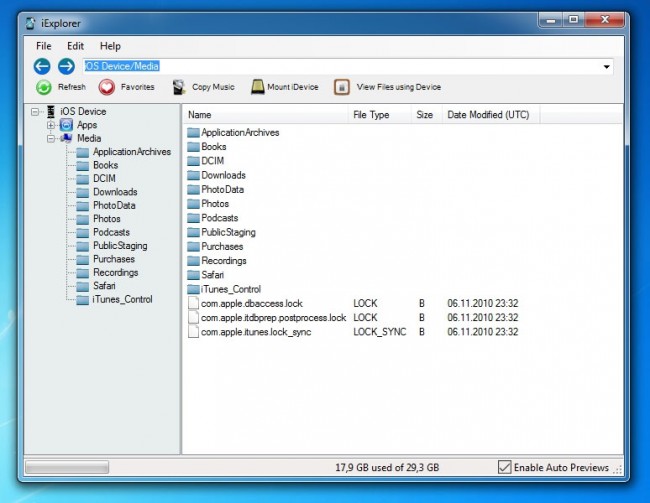Click the blue Forward arrow icon

click(x=66, y=66)
